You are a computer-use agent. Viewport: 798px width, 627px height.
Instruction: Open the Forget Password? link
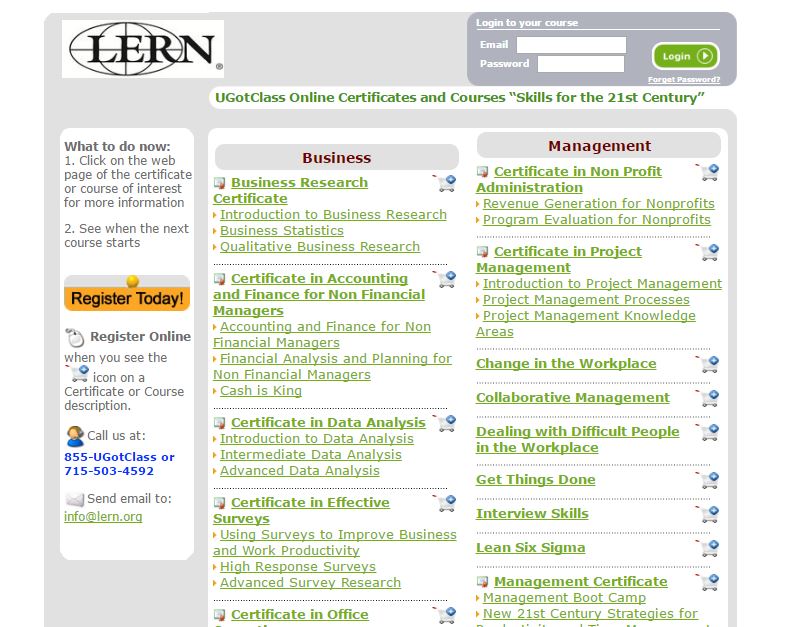683,80
